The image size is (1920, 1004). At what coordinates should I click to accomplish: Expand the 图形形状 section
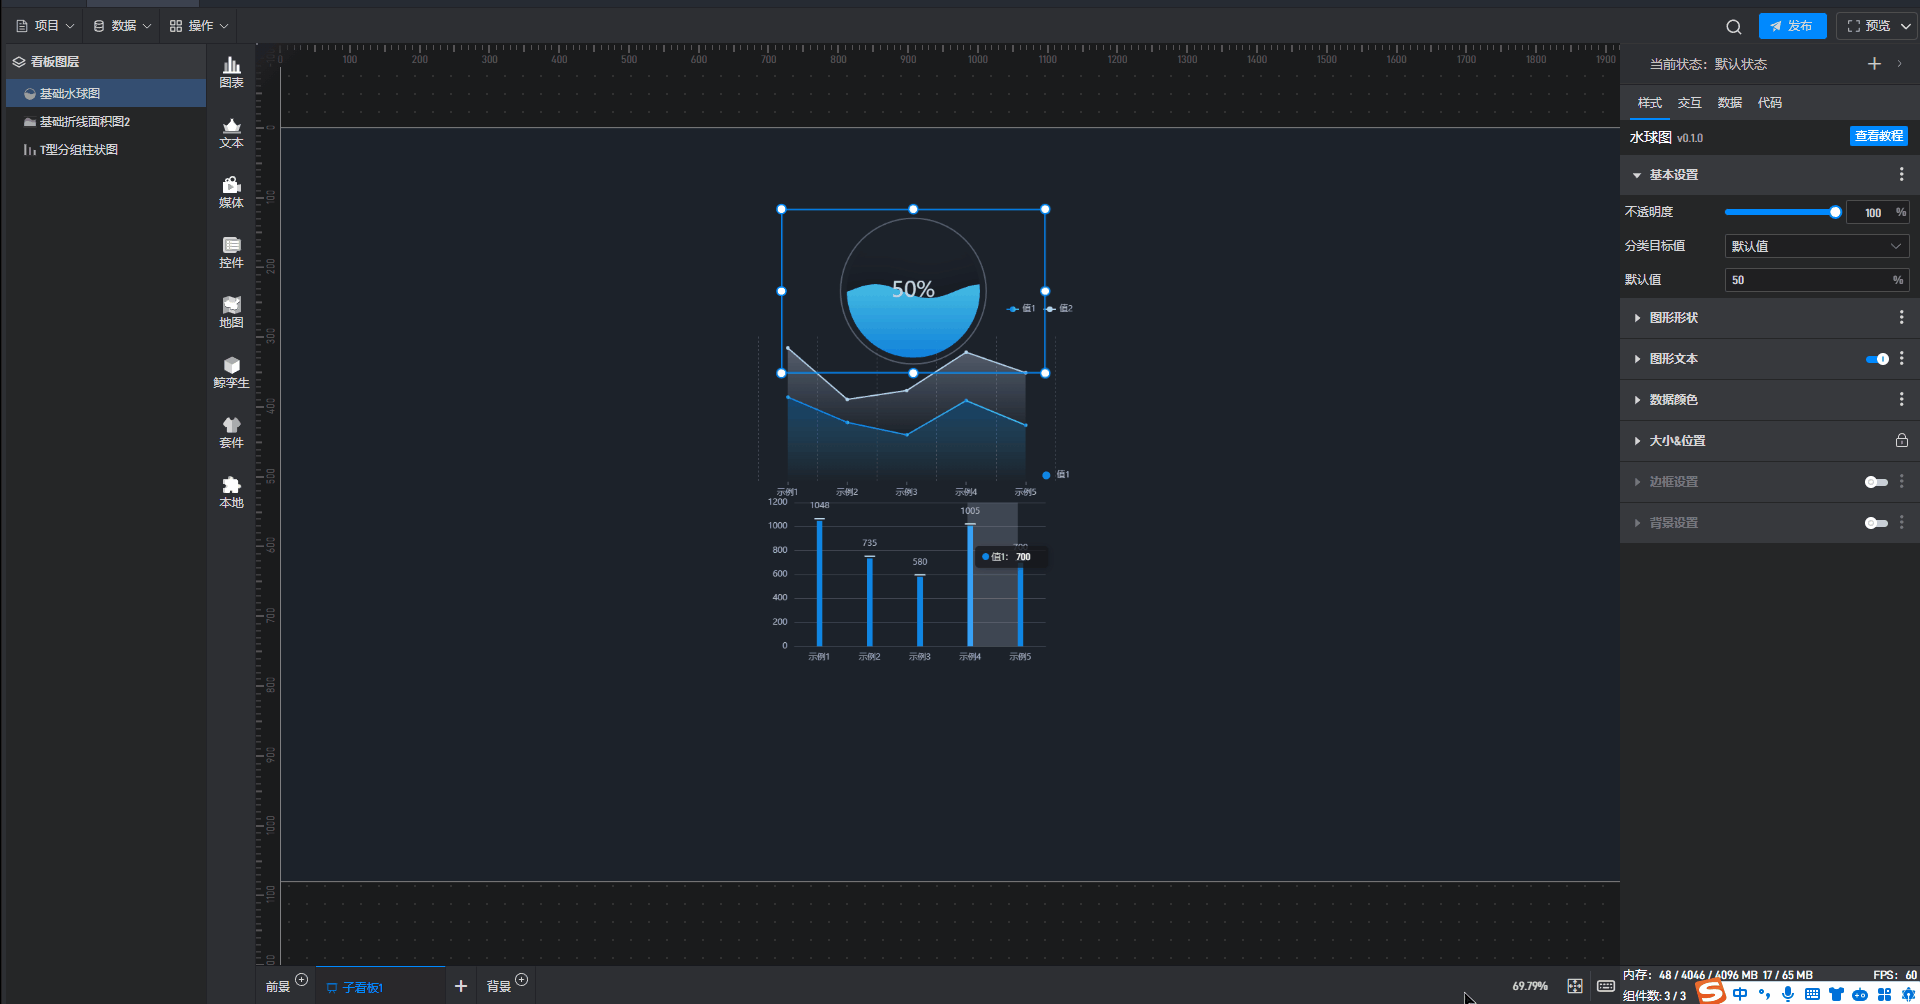1674,318
